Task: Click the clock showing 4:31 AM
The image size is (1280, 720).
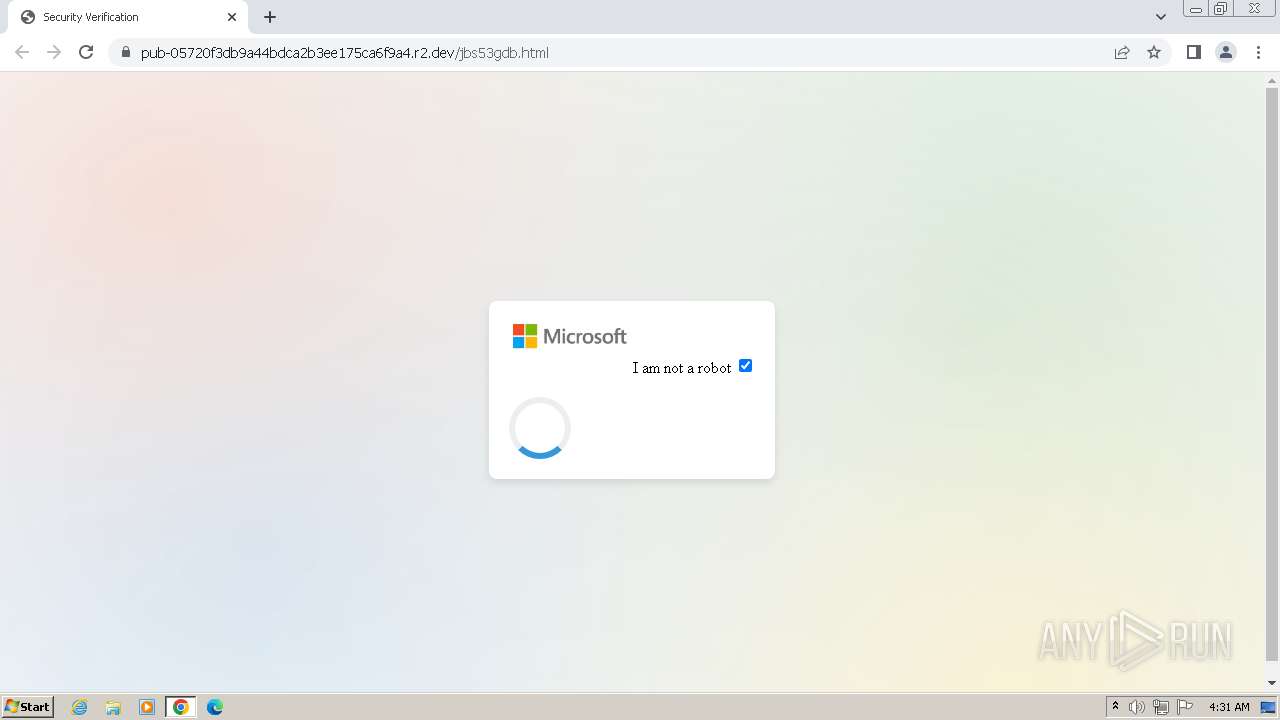Action: [x=1229, y=707]
